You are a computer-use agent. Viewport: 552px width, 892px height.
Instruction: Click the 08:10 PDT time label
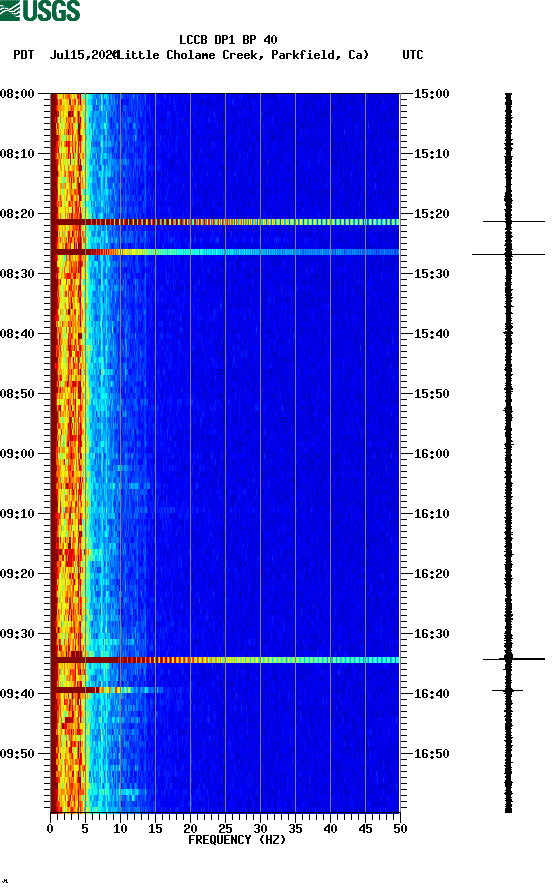pos(18,154)
